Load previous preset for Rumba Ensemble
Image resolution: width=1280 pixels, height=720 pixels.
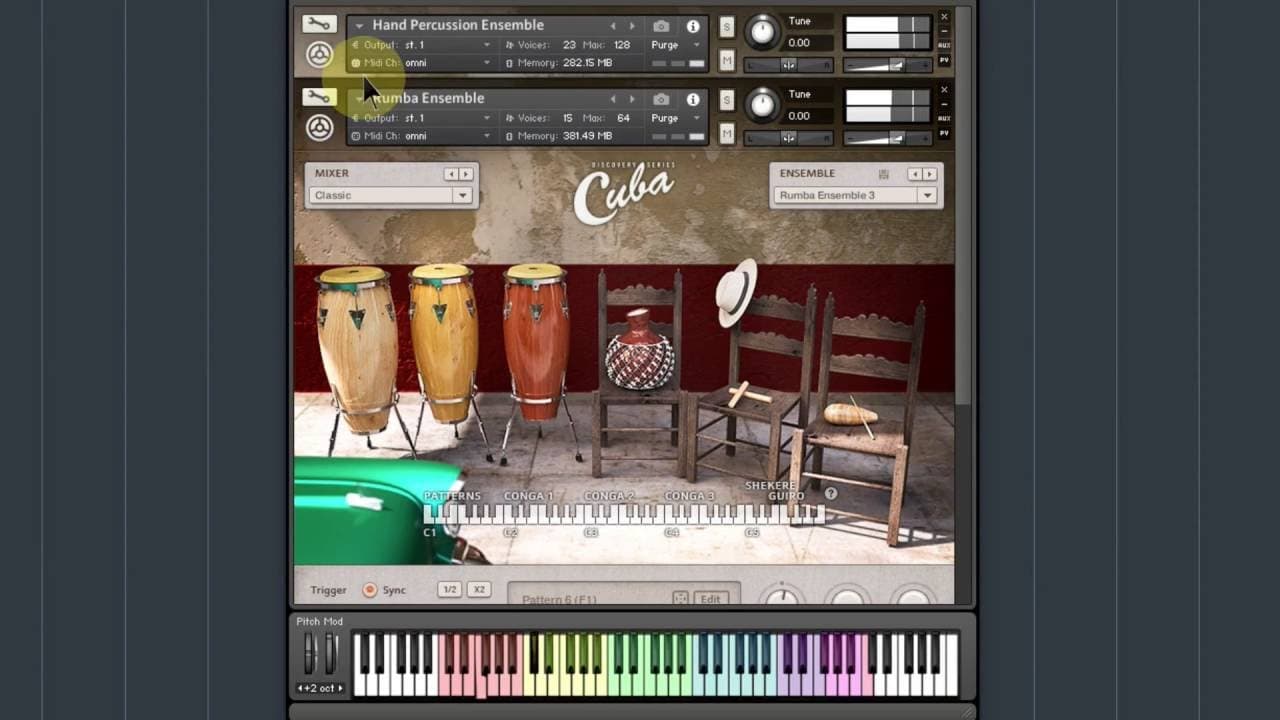pyautogui.click(x=614, y=99)
